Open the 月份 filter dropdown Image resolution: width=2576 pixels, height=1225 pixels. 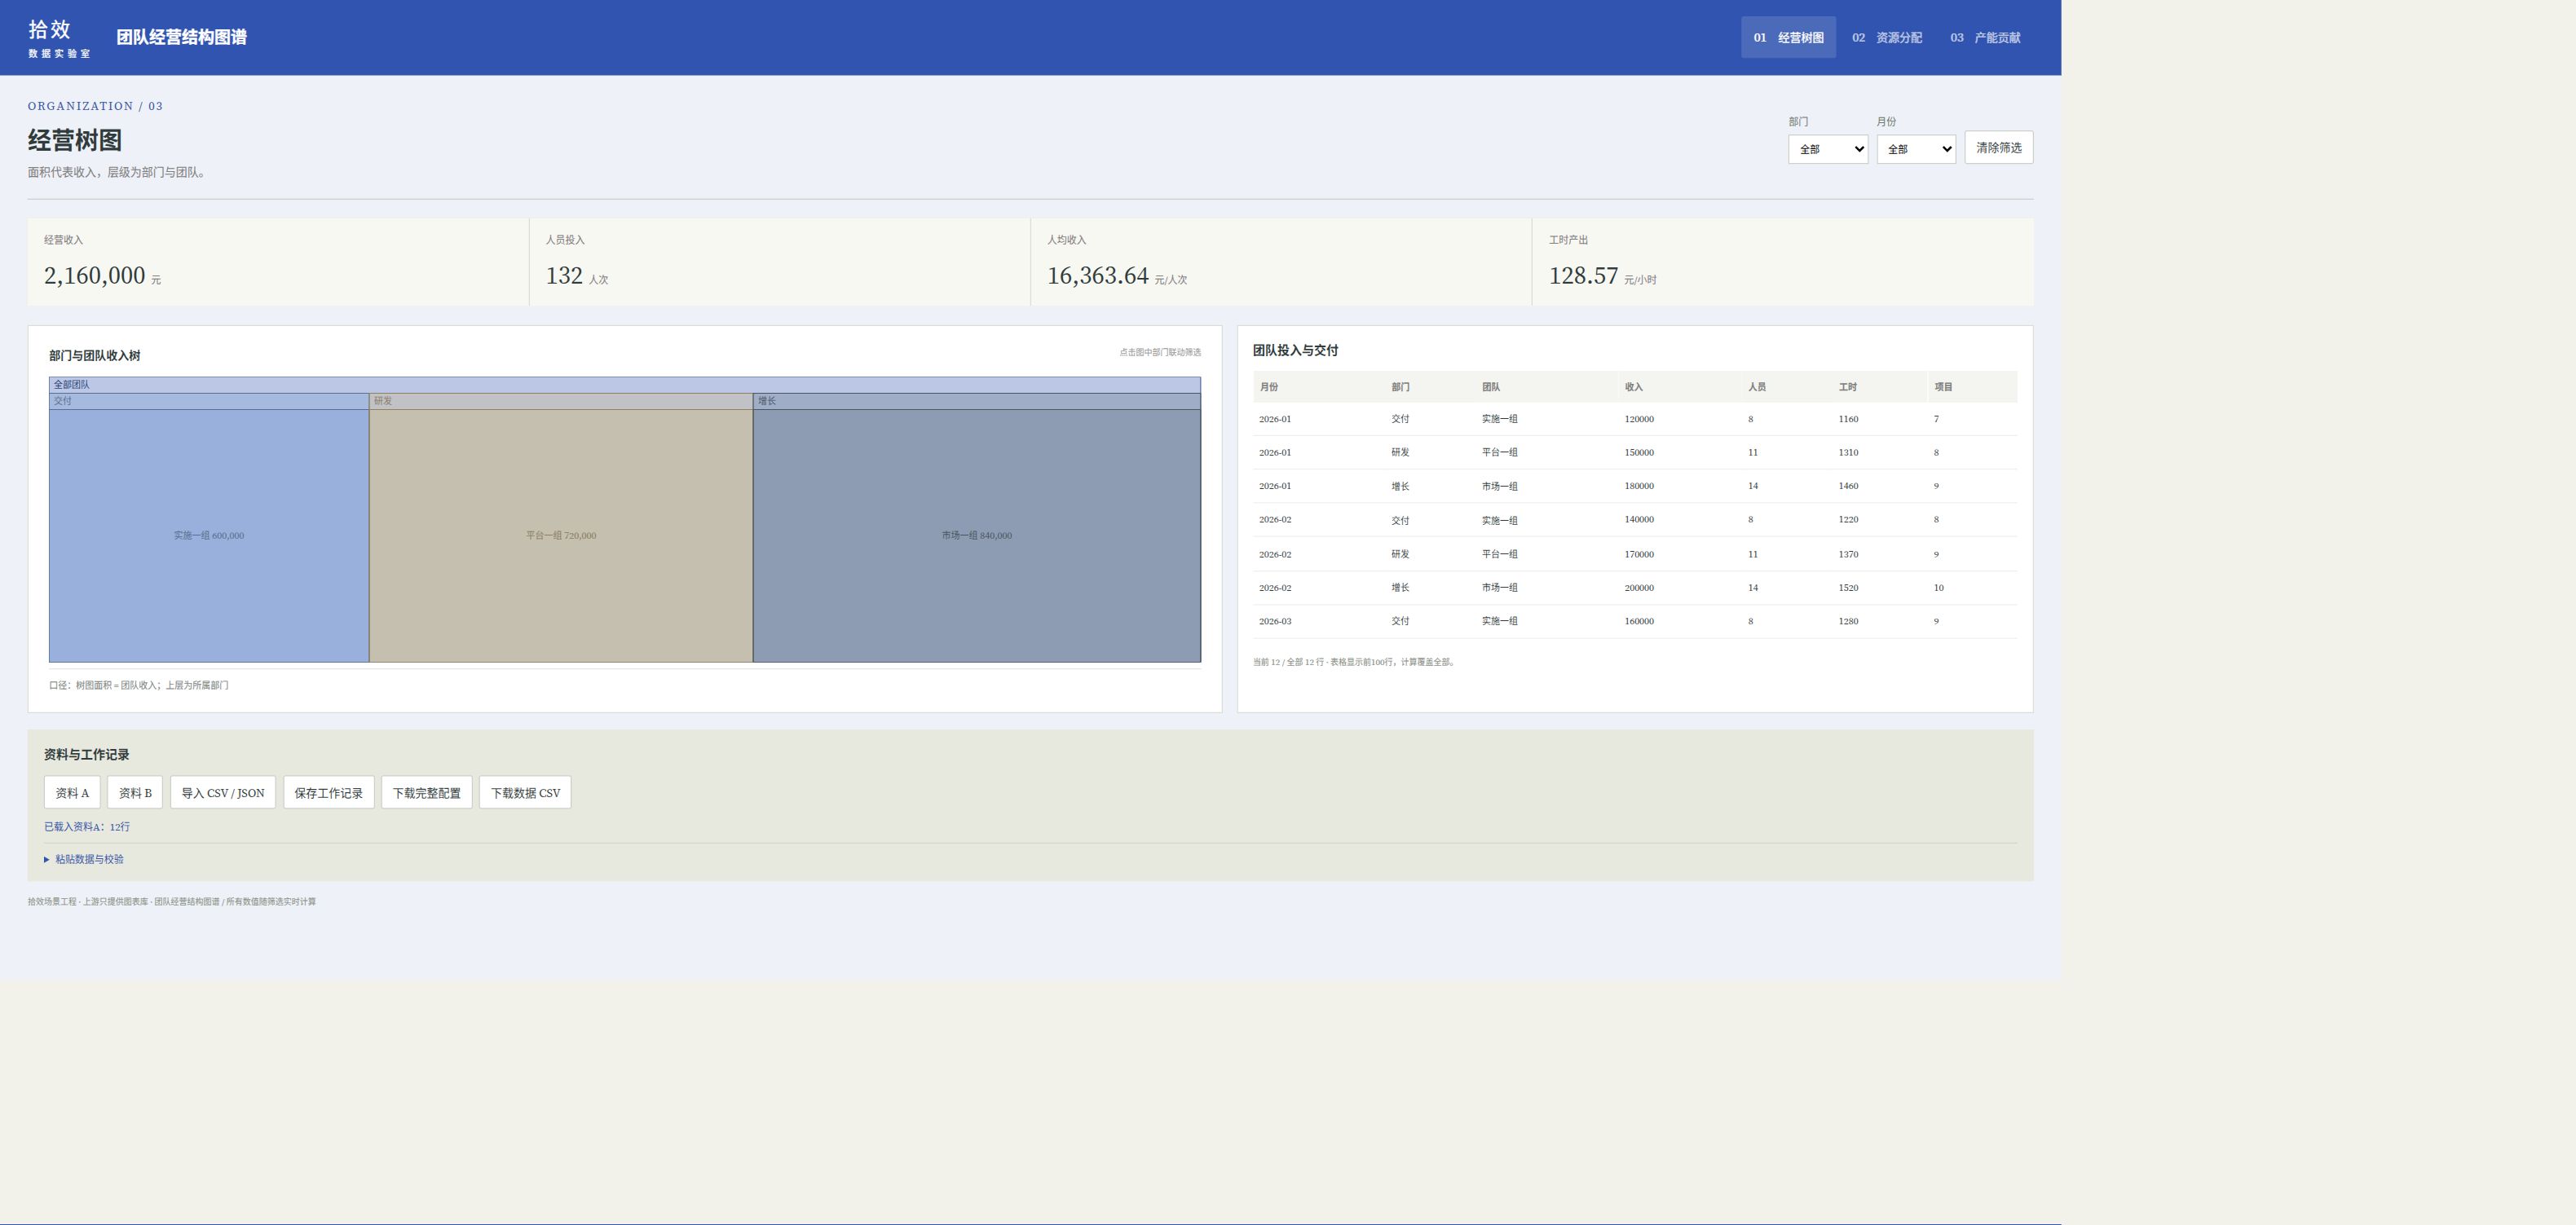pyautogui.click(x=1916, y=149)
